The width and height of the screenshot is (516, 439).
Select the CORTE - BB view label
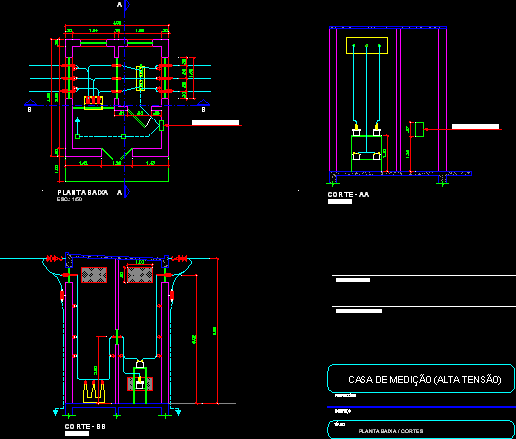point(85,427)
